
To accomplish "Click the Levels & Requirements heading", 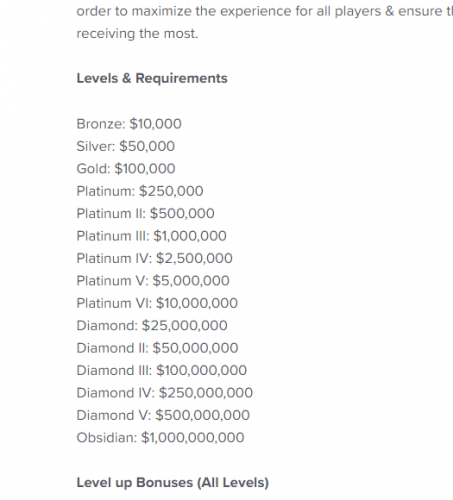I will [152, 78].
